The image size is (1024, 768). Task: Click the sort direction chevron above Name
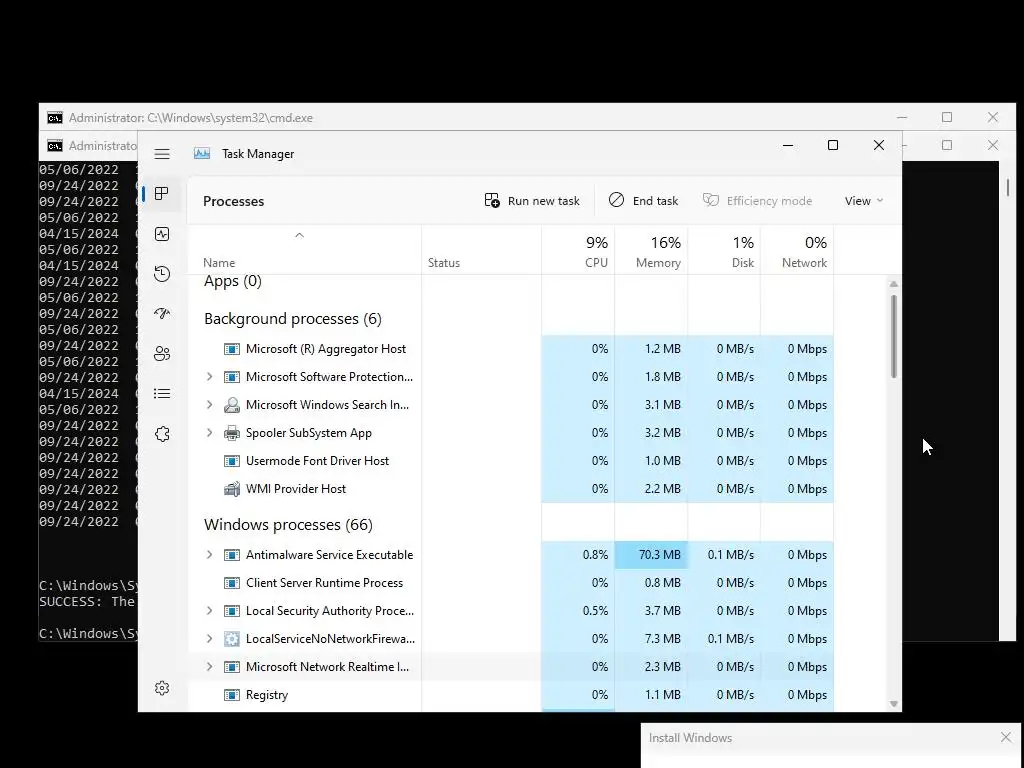[x=299, y=235]
